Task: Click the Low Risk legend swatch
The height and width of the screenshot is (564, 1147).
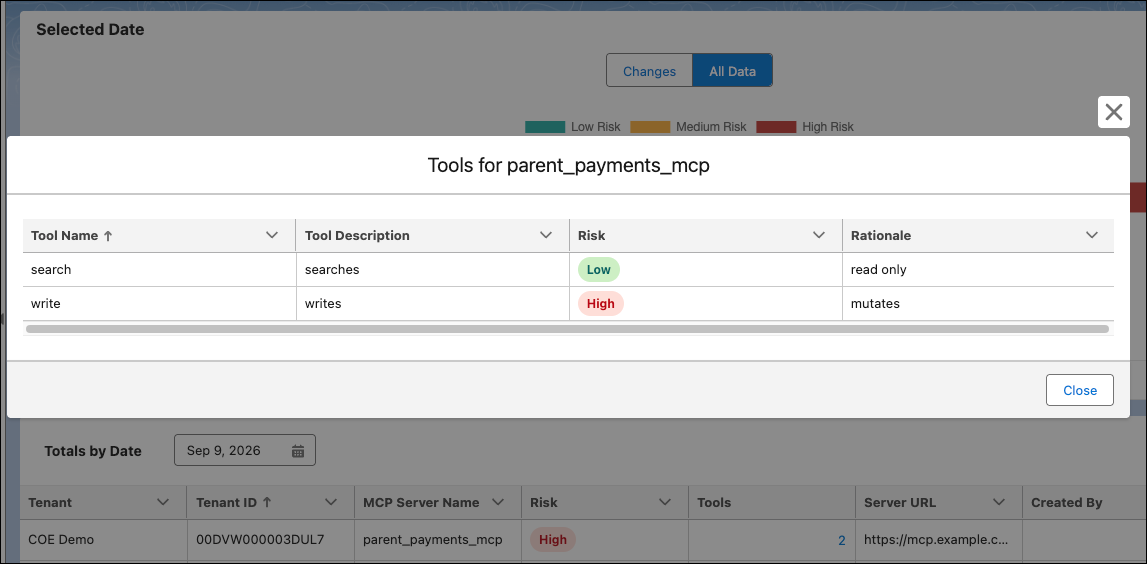Action: [x=545, y=127]
